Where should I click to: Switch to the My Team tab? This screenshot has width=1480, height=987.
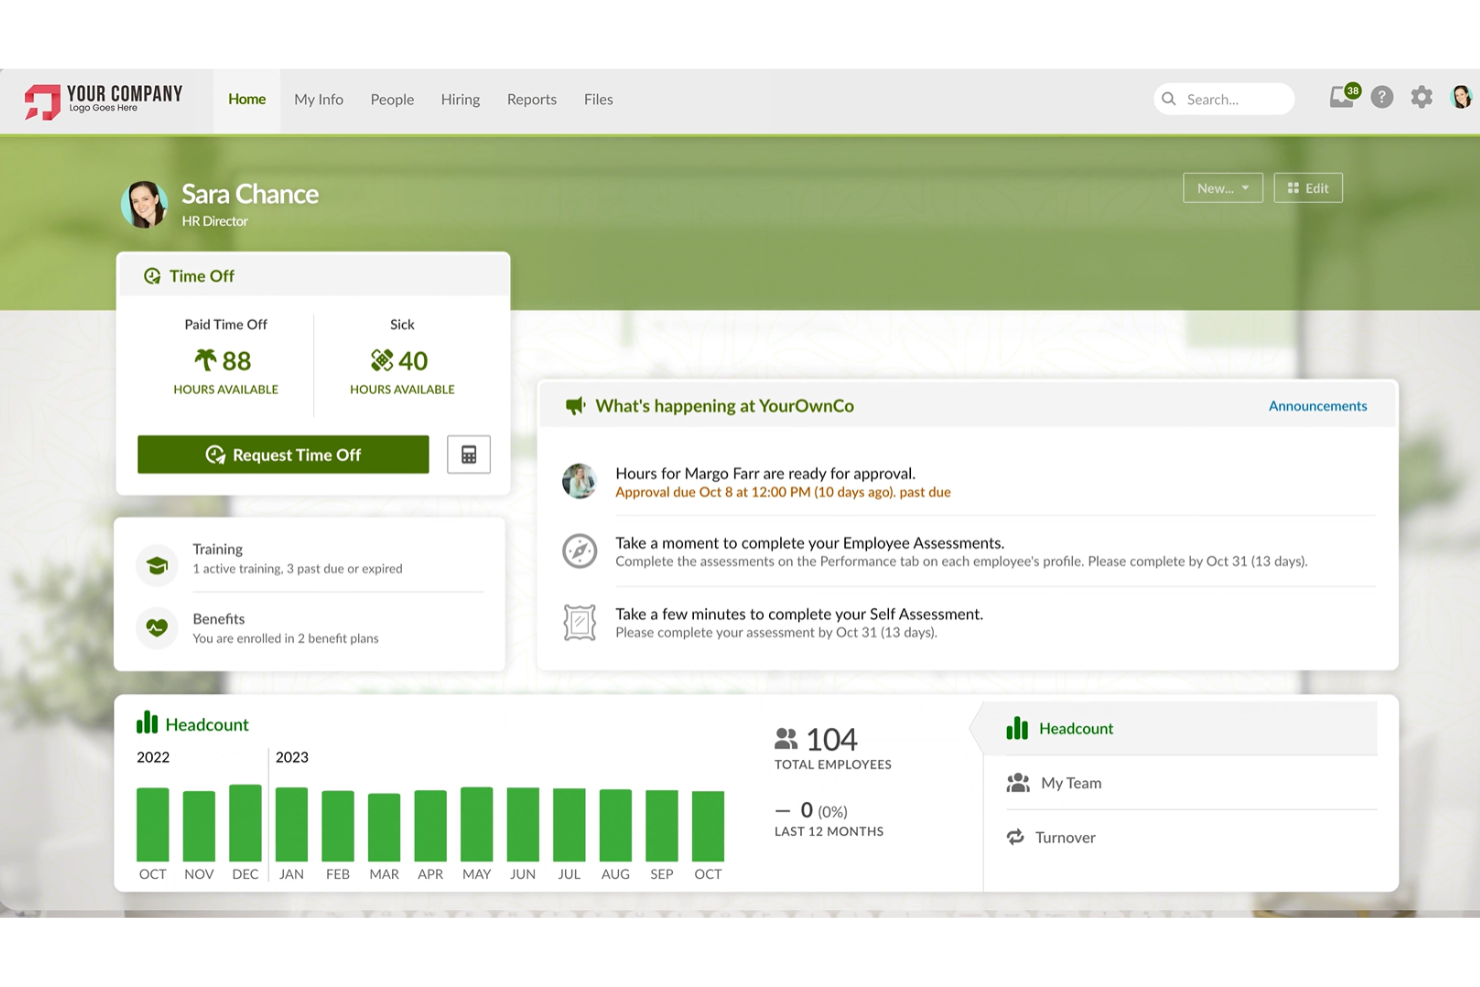(1070, 783)
